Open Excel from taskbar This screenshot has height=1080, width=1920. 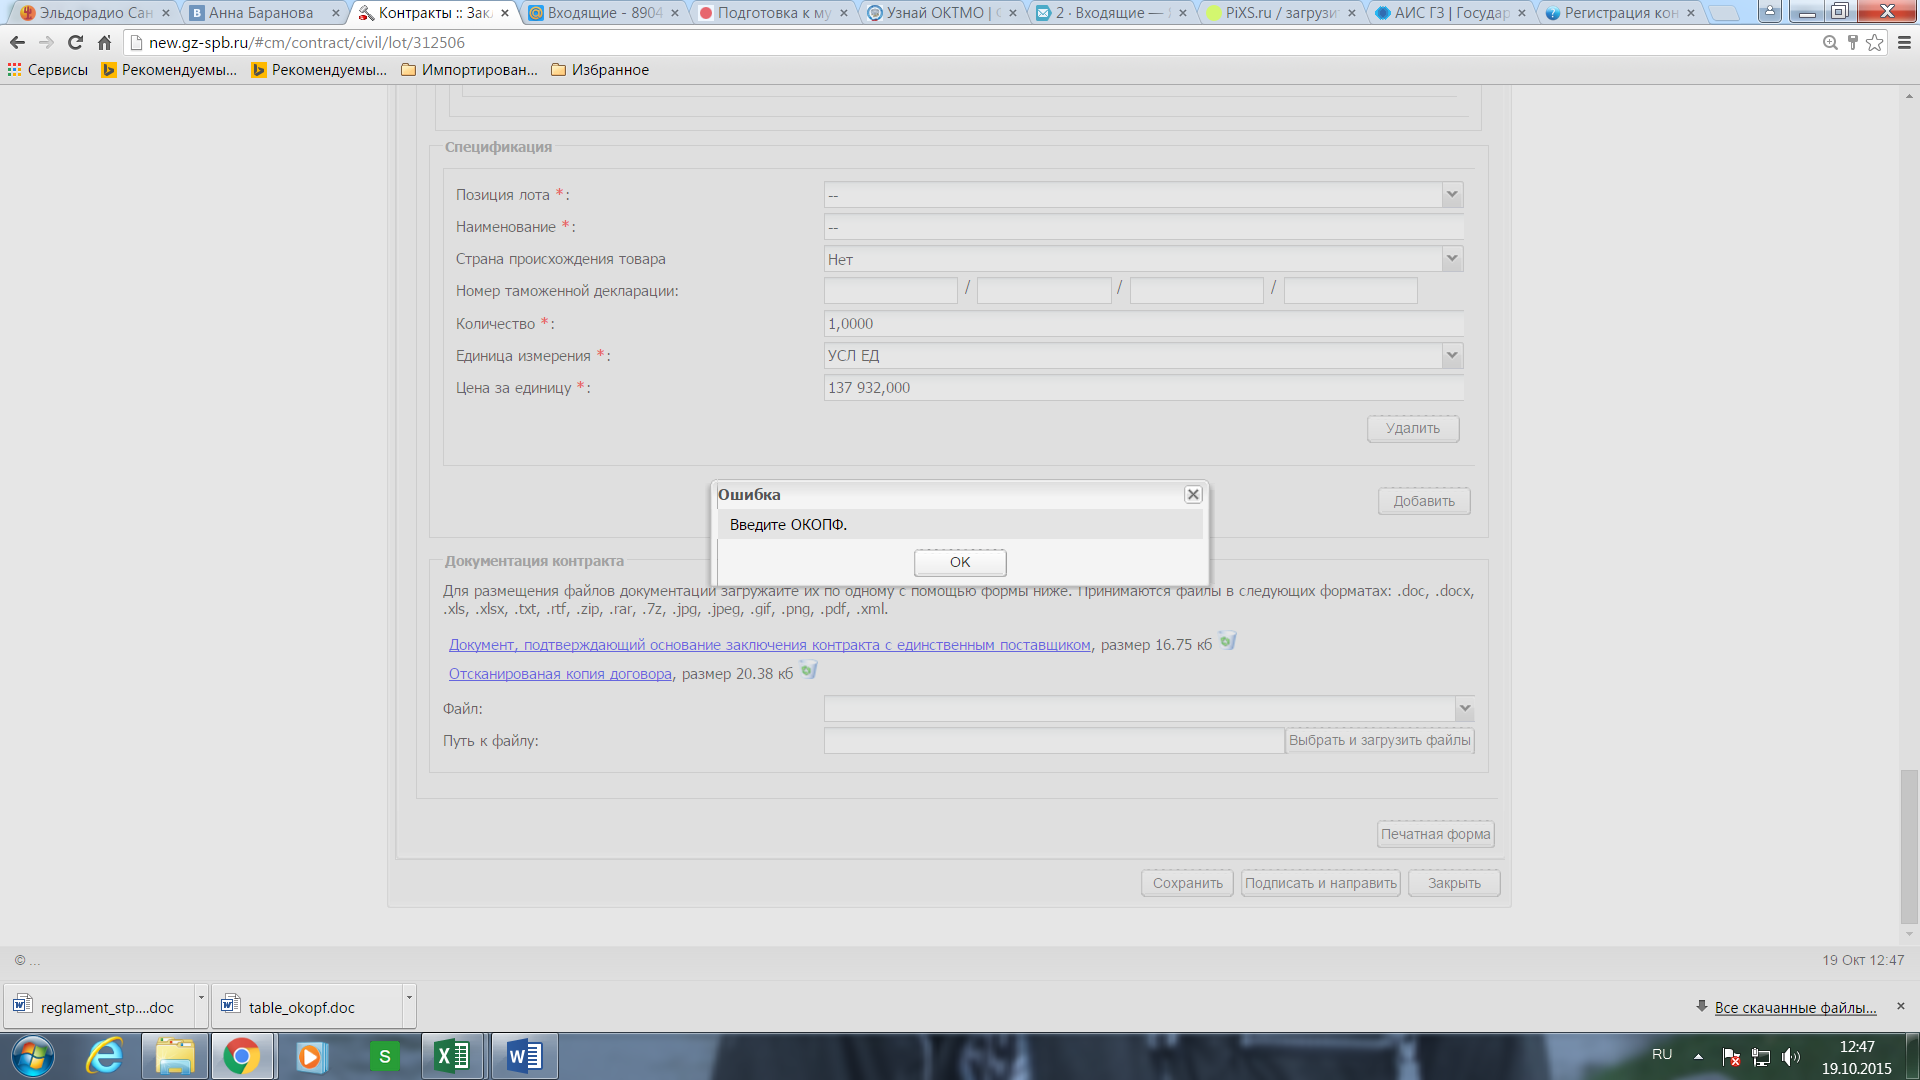tap(453, 1056)
